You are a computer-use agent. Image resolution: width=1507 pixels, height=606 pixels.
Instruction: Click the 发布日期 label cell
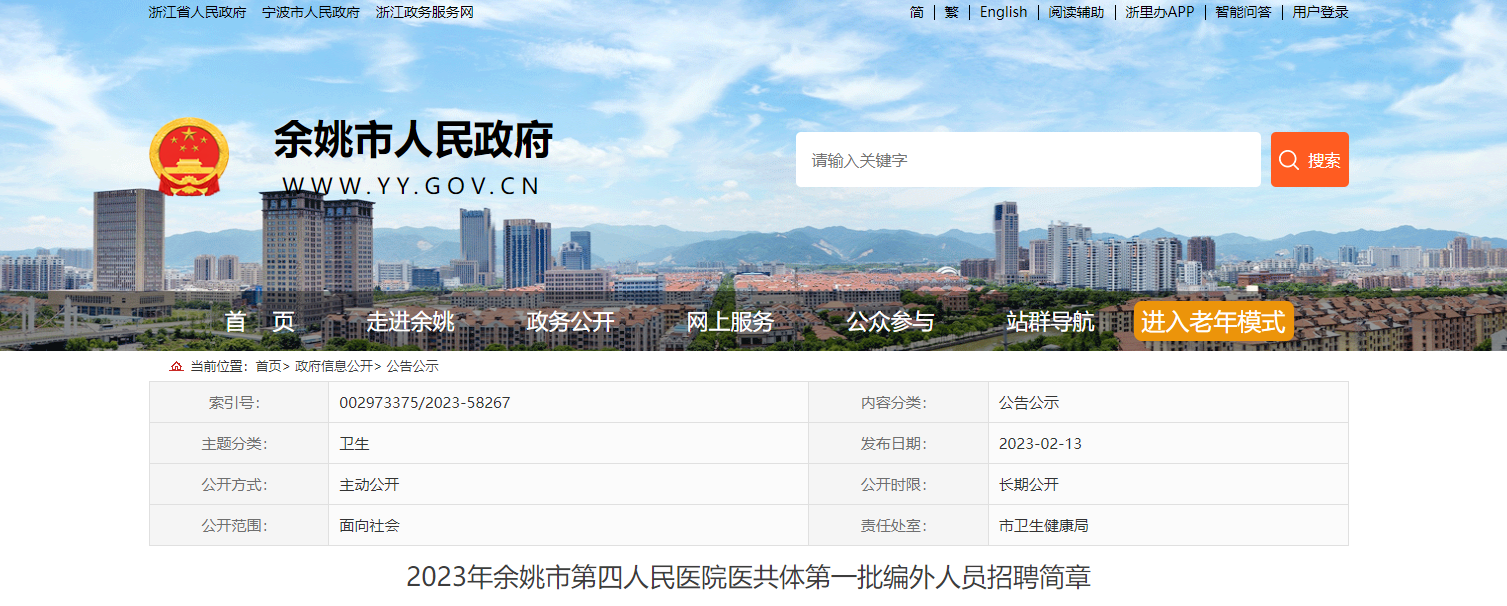click(898, 444)
